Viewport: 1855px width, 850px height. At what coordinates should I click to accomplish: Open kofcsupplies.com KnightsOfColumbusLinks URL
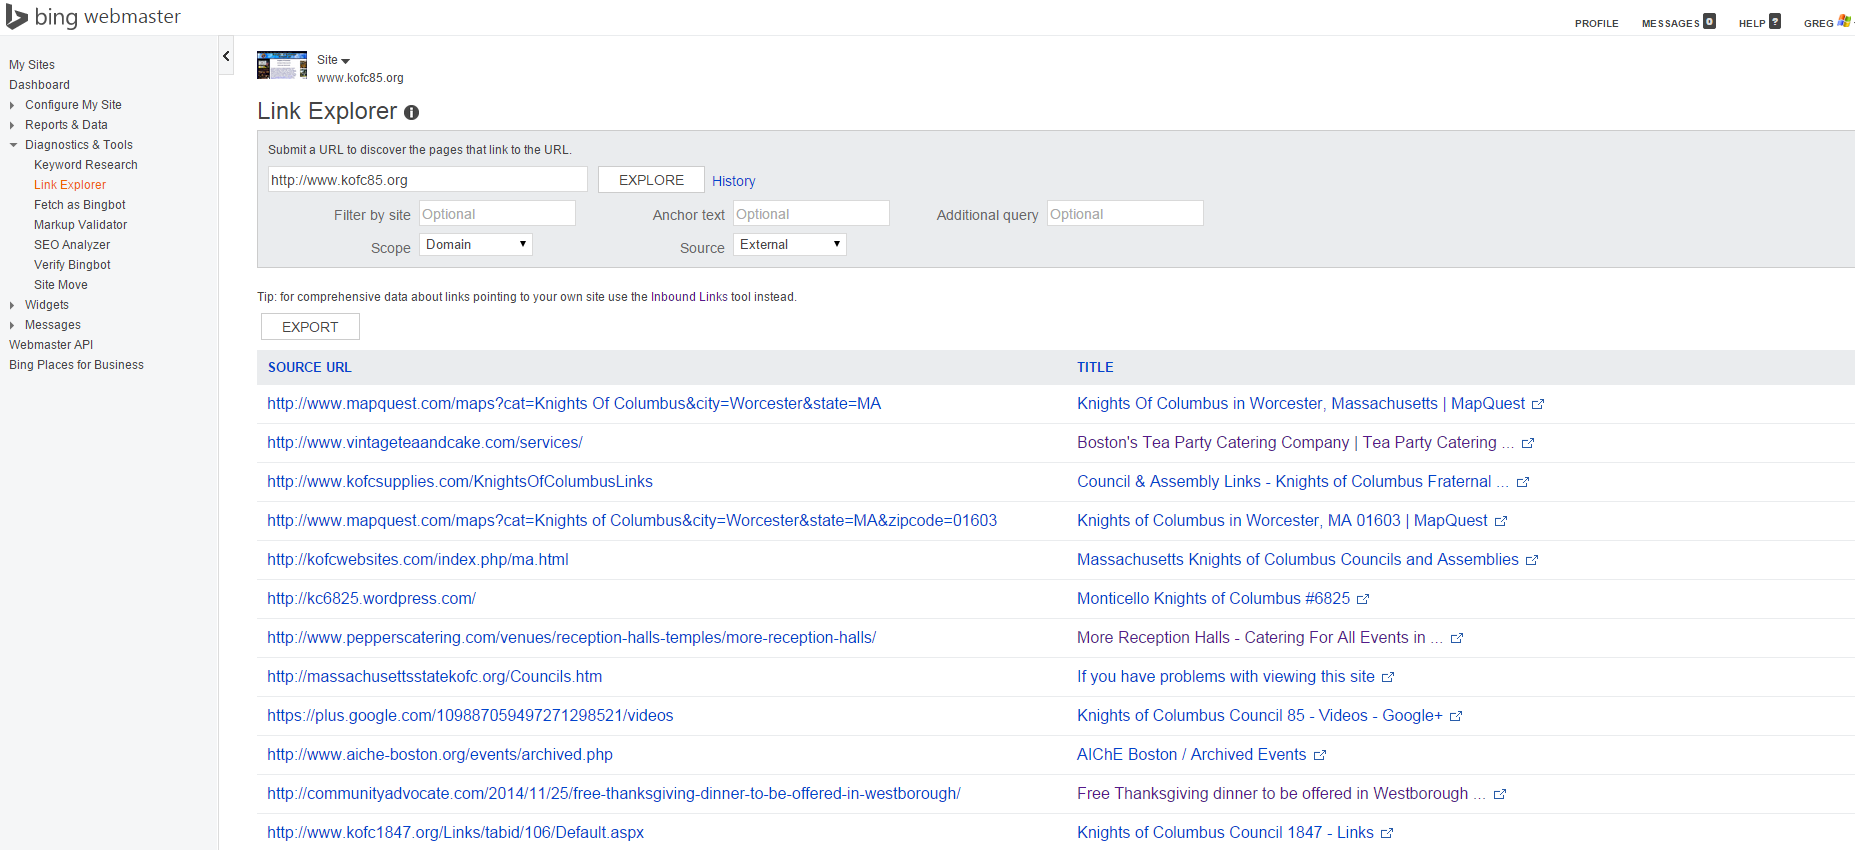point(460,482)
